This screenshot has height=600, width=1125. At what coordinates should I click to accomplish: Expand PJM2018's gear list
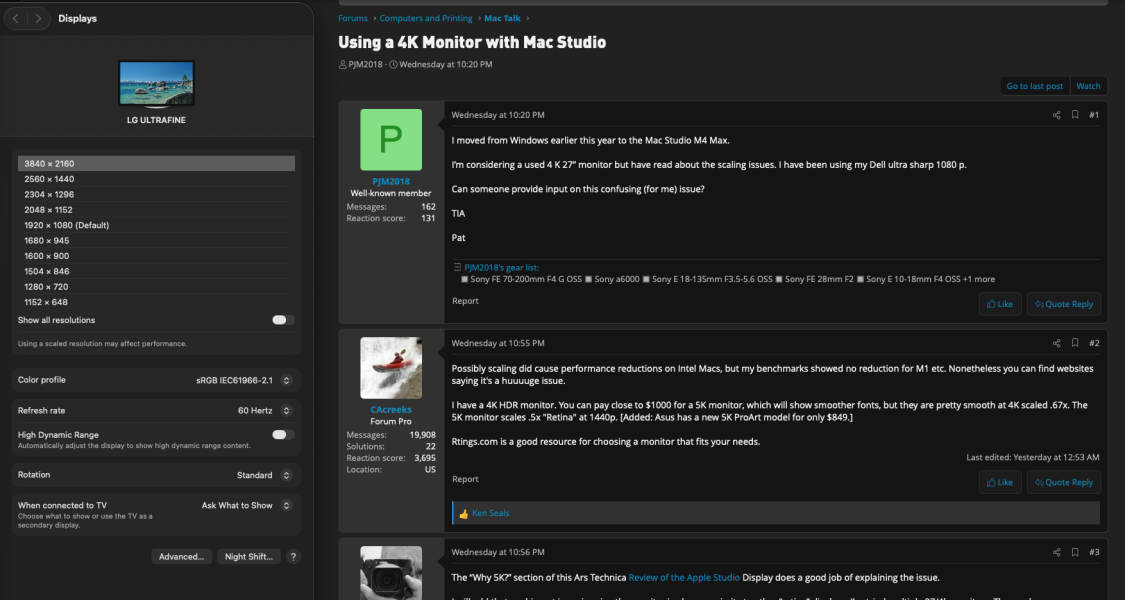click(501, 268)
